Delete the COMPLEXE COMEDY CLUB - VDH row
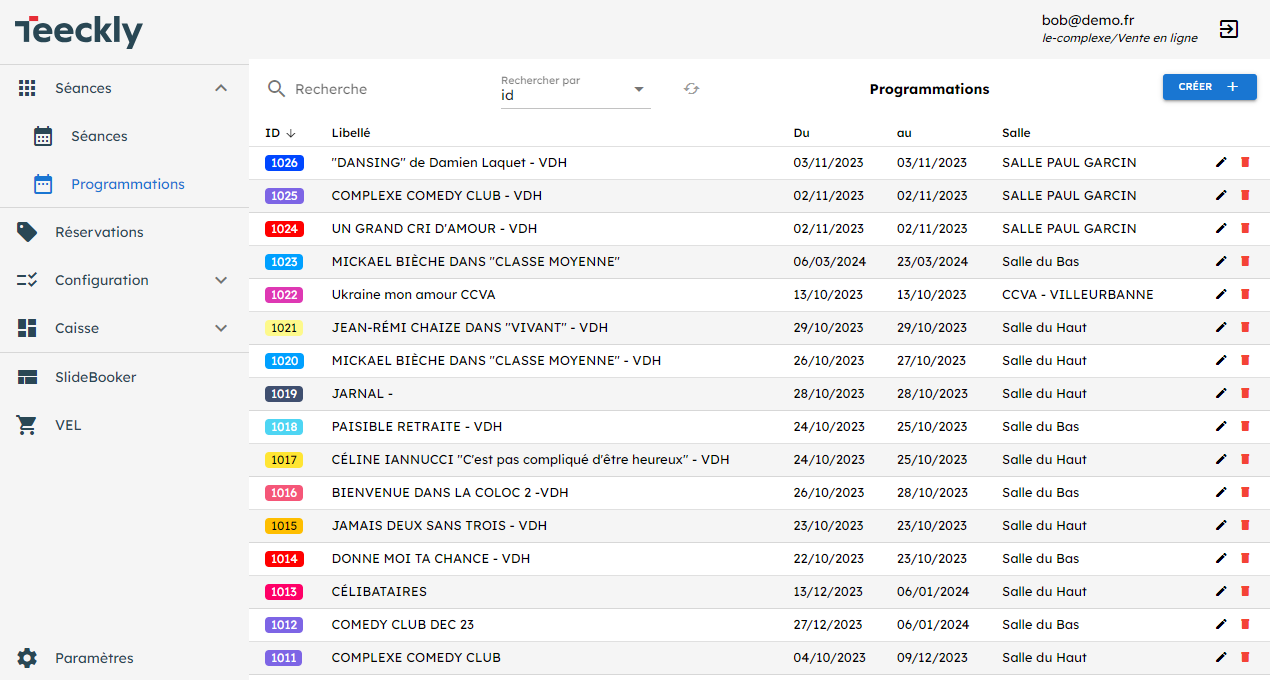This screenshot has height=680, width=1270. [x=1245, y=195]
